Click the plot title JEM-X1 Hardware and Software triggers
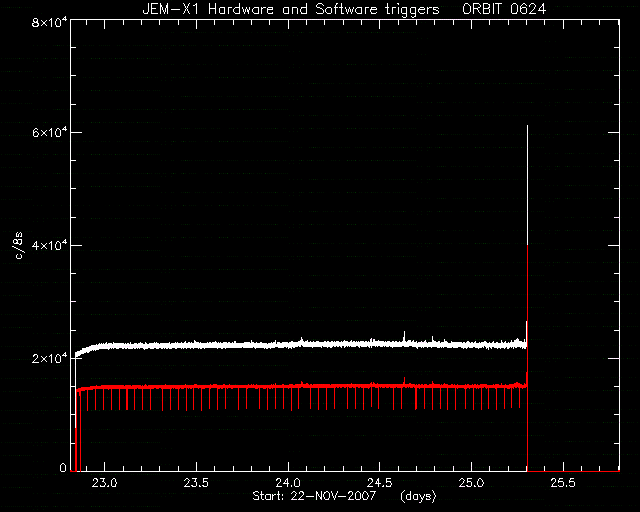Screen dimensions: 640x512 click(x=291, y=9)
